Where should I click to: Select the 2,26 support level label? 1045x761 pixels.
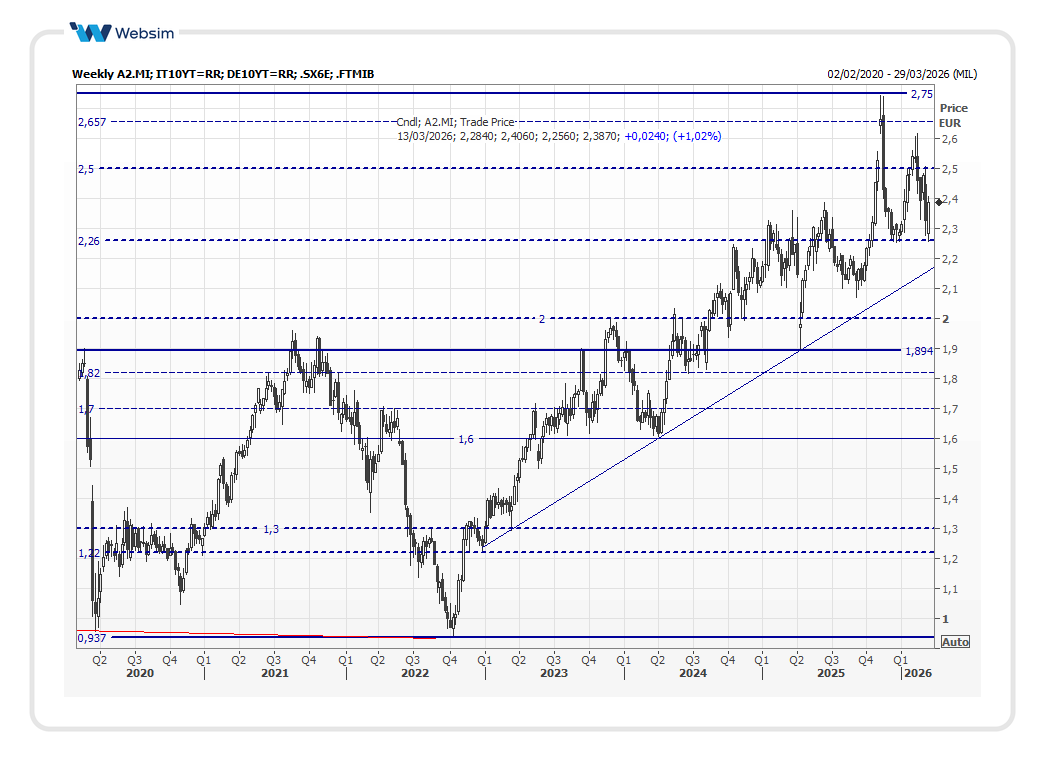pos(88,241)
